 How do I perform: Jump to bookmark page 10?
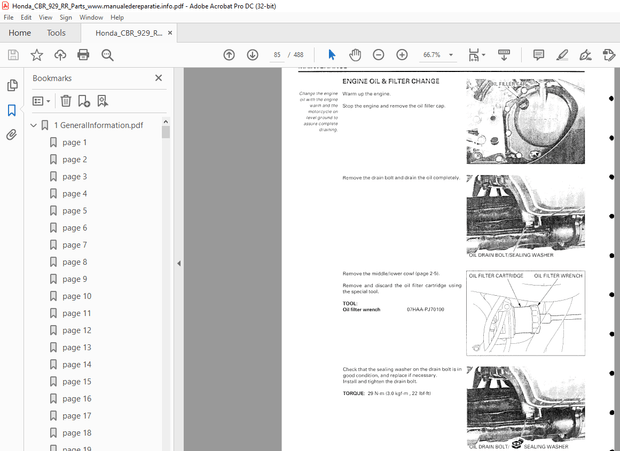pos(77,296)
